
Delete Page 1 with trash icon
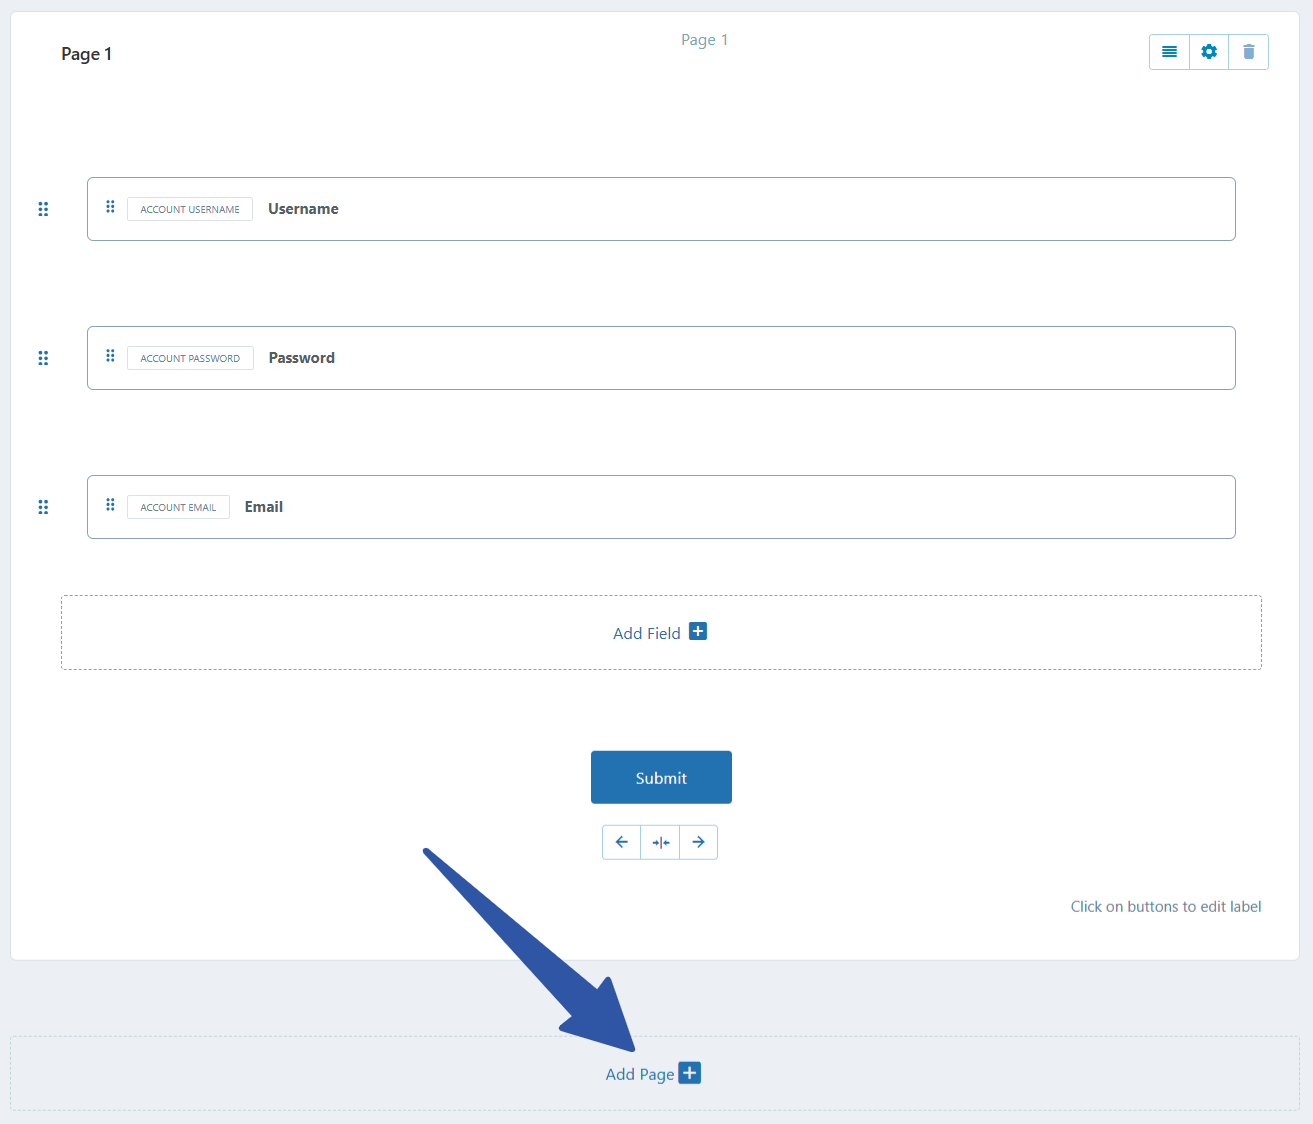tap(1248, 52)
